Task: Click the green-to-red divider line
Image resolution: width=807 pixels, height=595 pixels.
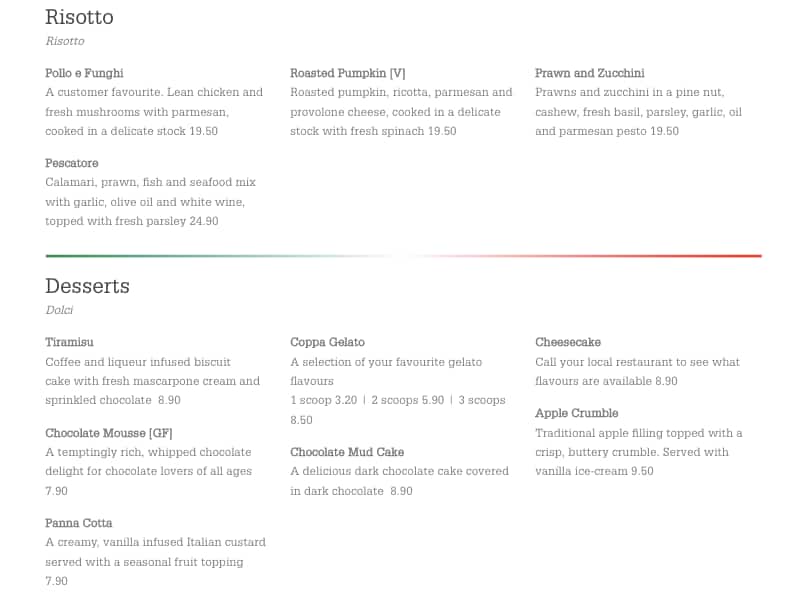Action: tap(403, 256)
